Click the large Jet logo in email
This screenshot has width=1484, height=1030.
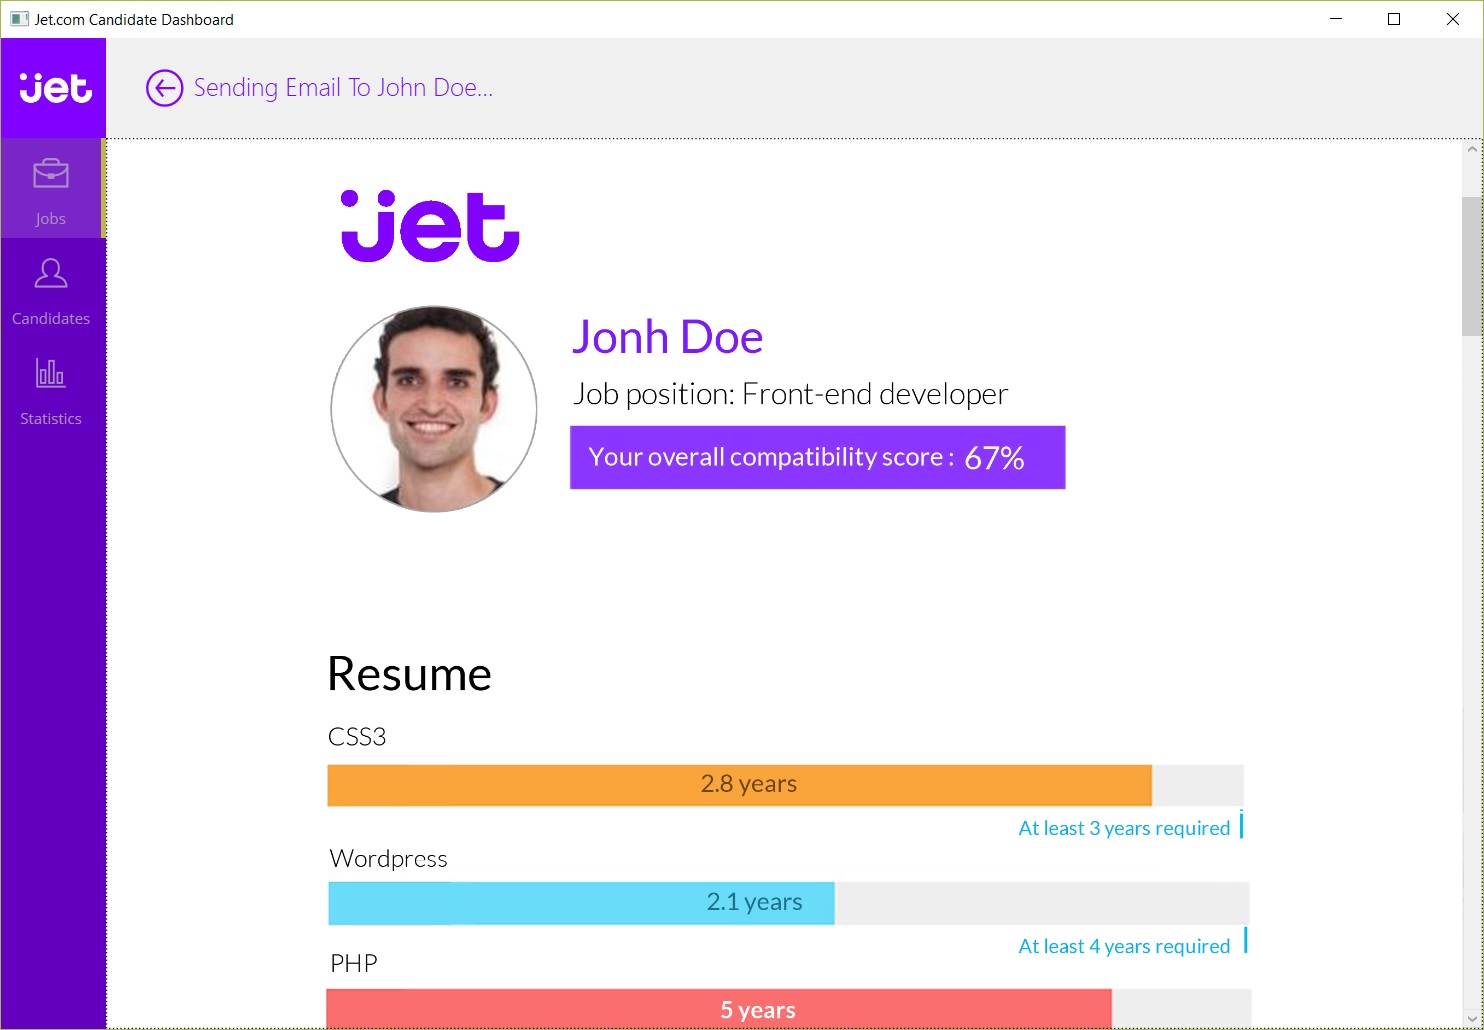click(430, 226)
